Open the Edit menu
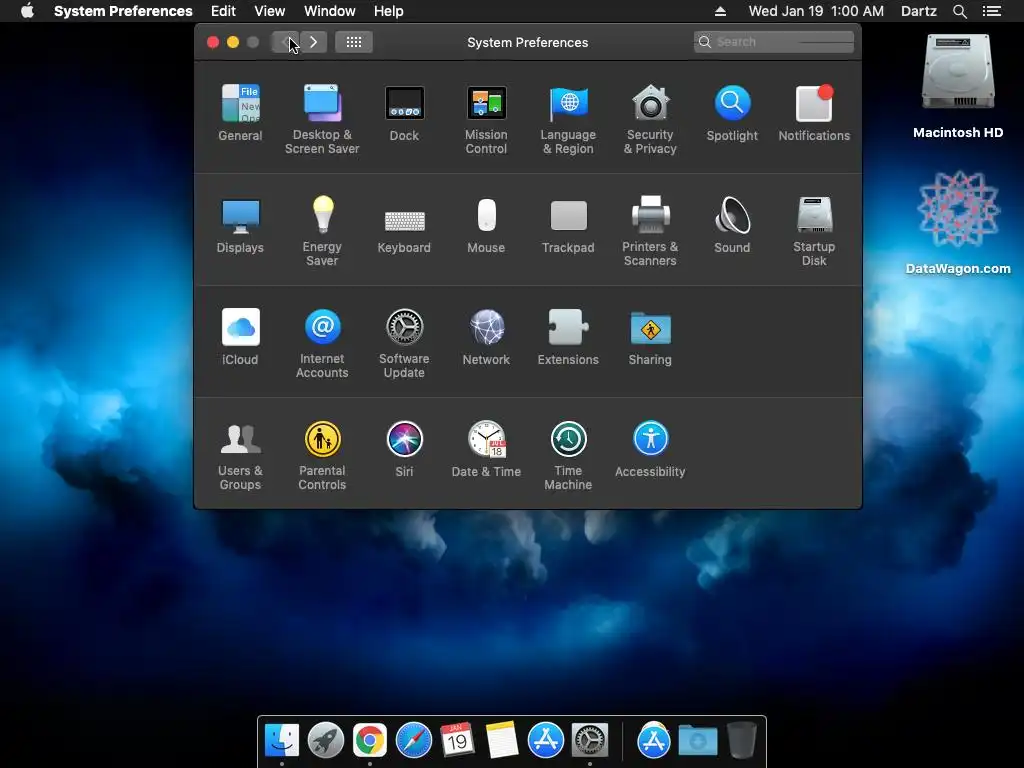 click(x=223, y=11)
